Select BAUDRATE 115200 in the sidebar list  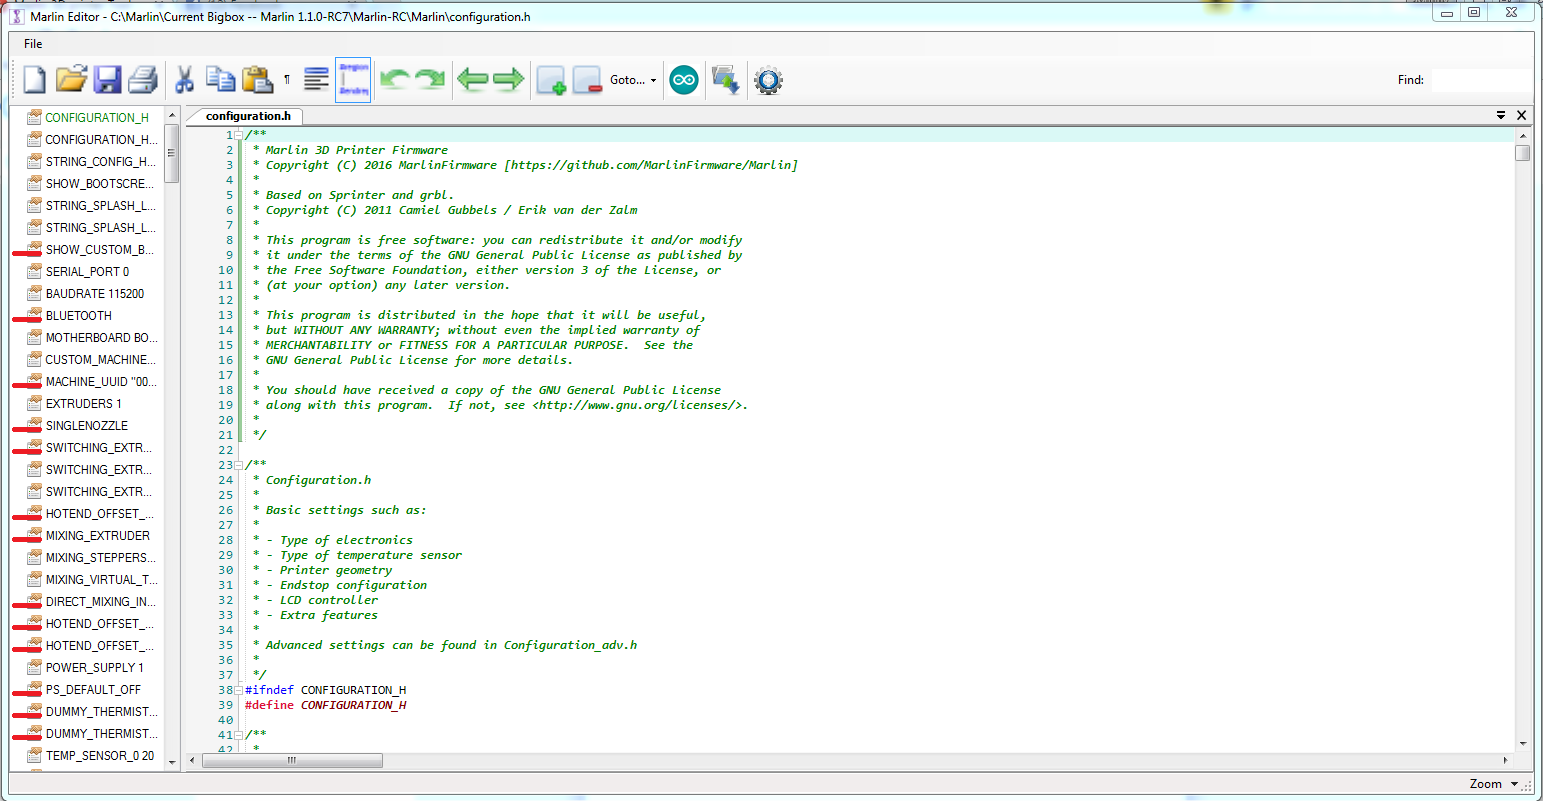(x=94, y=294)
